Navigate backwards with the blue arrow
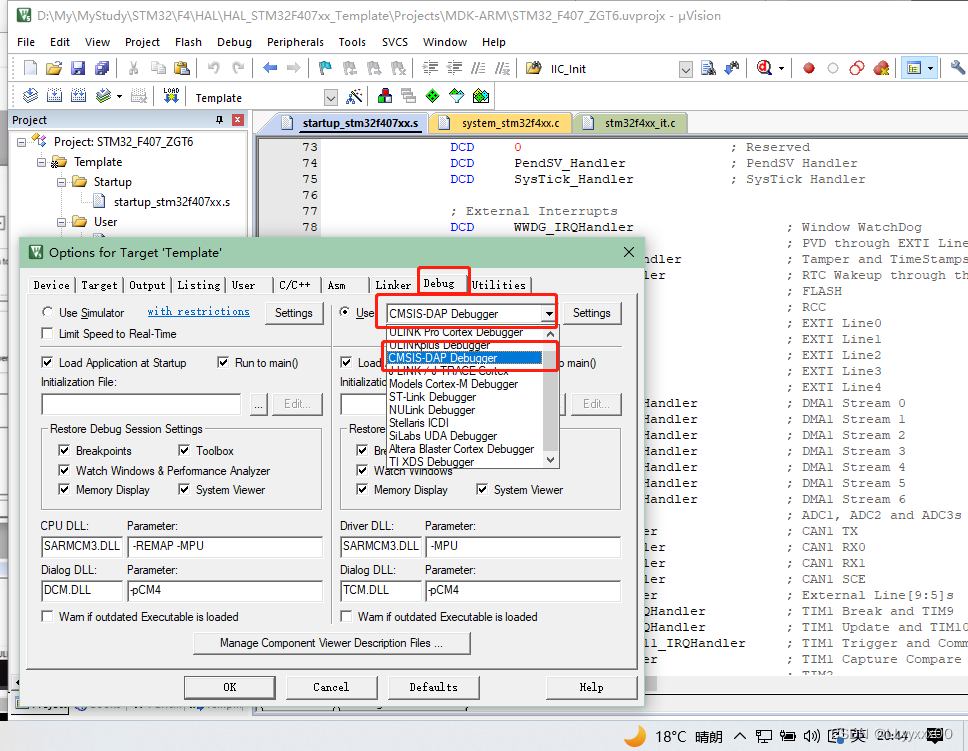Image resolution: width=968 pixels, height=751 pixels. click(x=270, y=68)
